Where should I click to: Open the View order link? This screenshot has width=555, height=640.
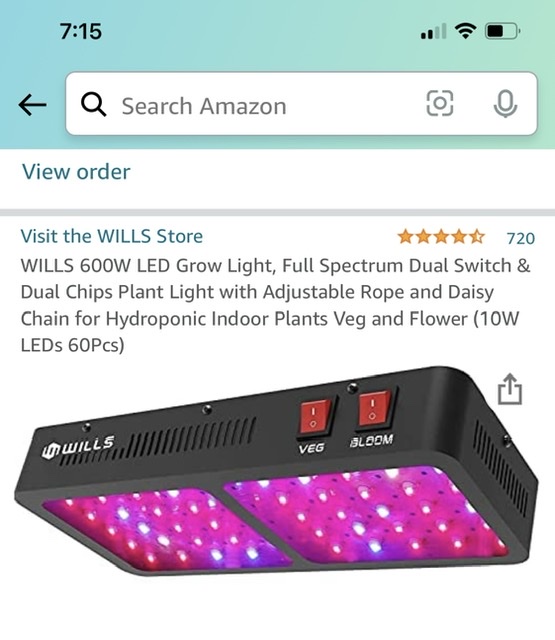[x=76, y=171]
